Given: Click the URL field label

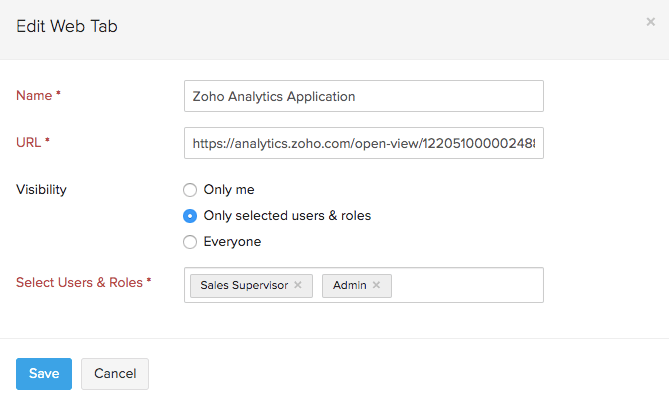Looking at the screenshot, I should click(30, 142).
